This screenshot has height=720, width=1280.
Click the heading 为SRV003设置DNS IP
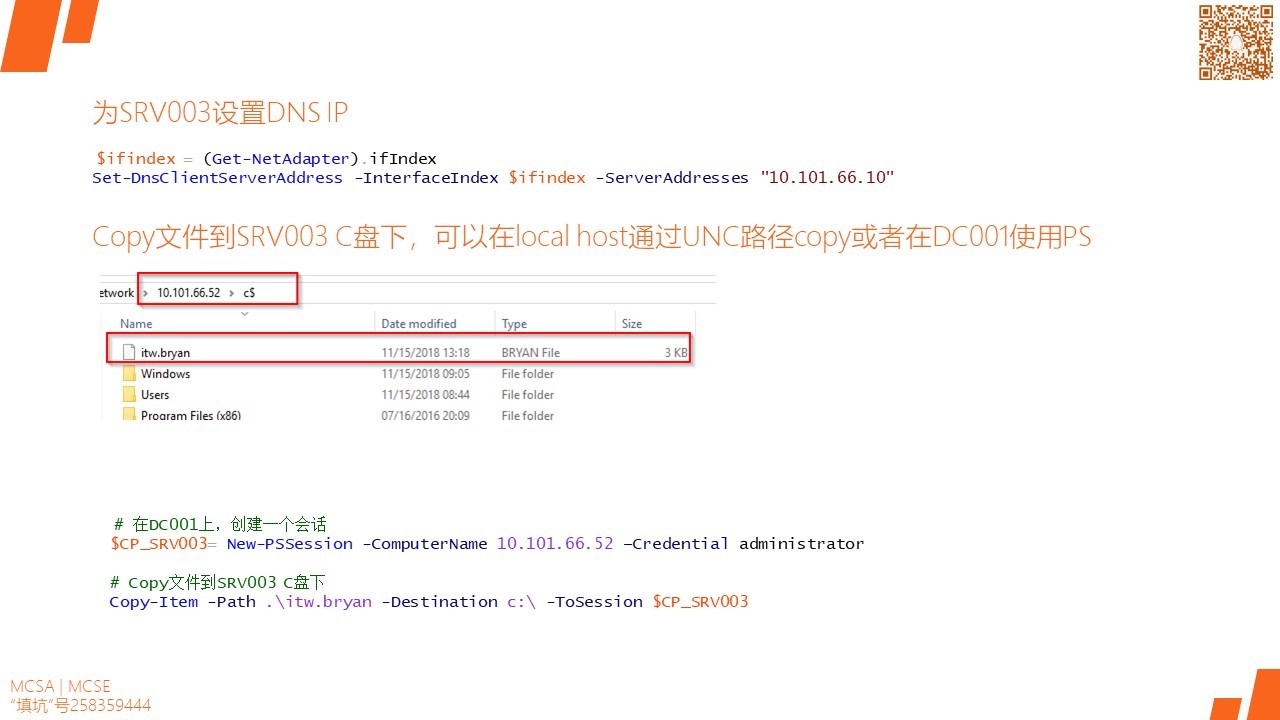[220, 112]
